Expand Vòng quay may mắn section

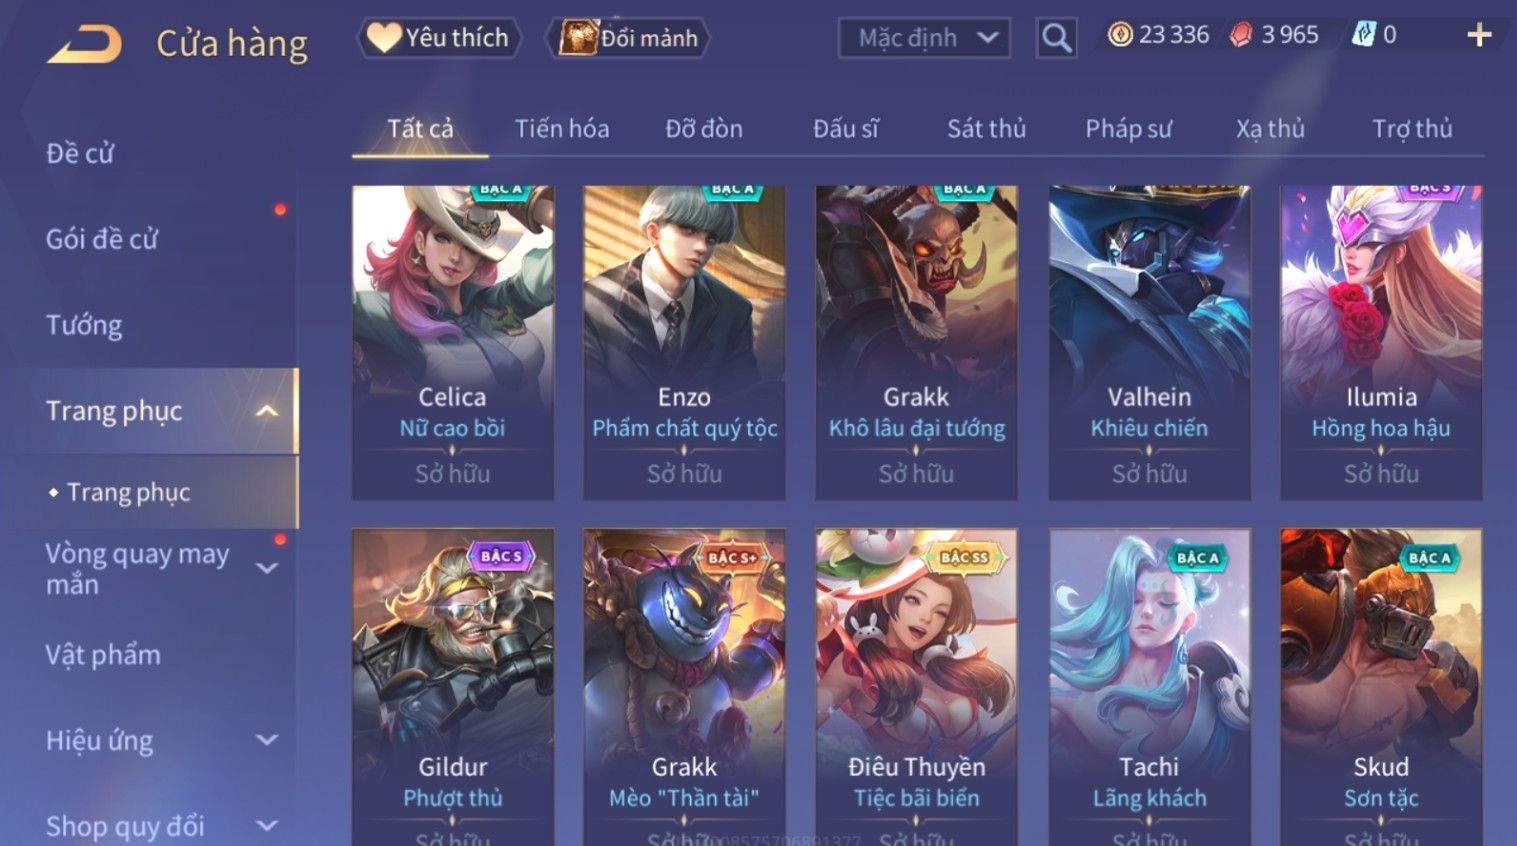tap(266, 568)
